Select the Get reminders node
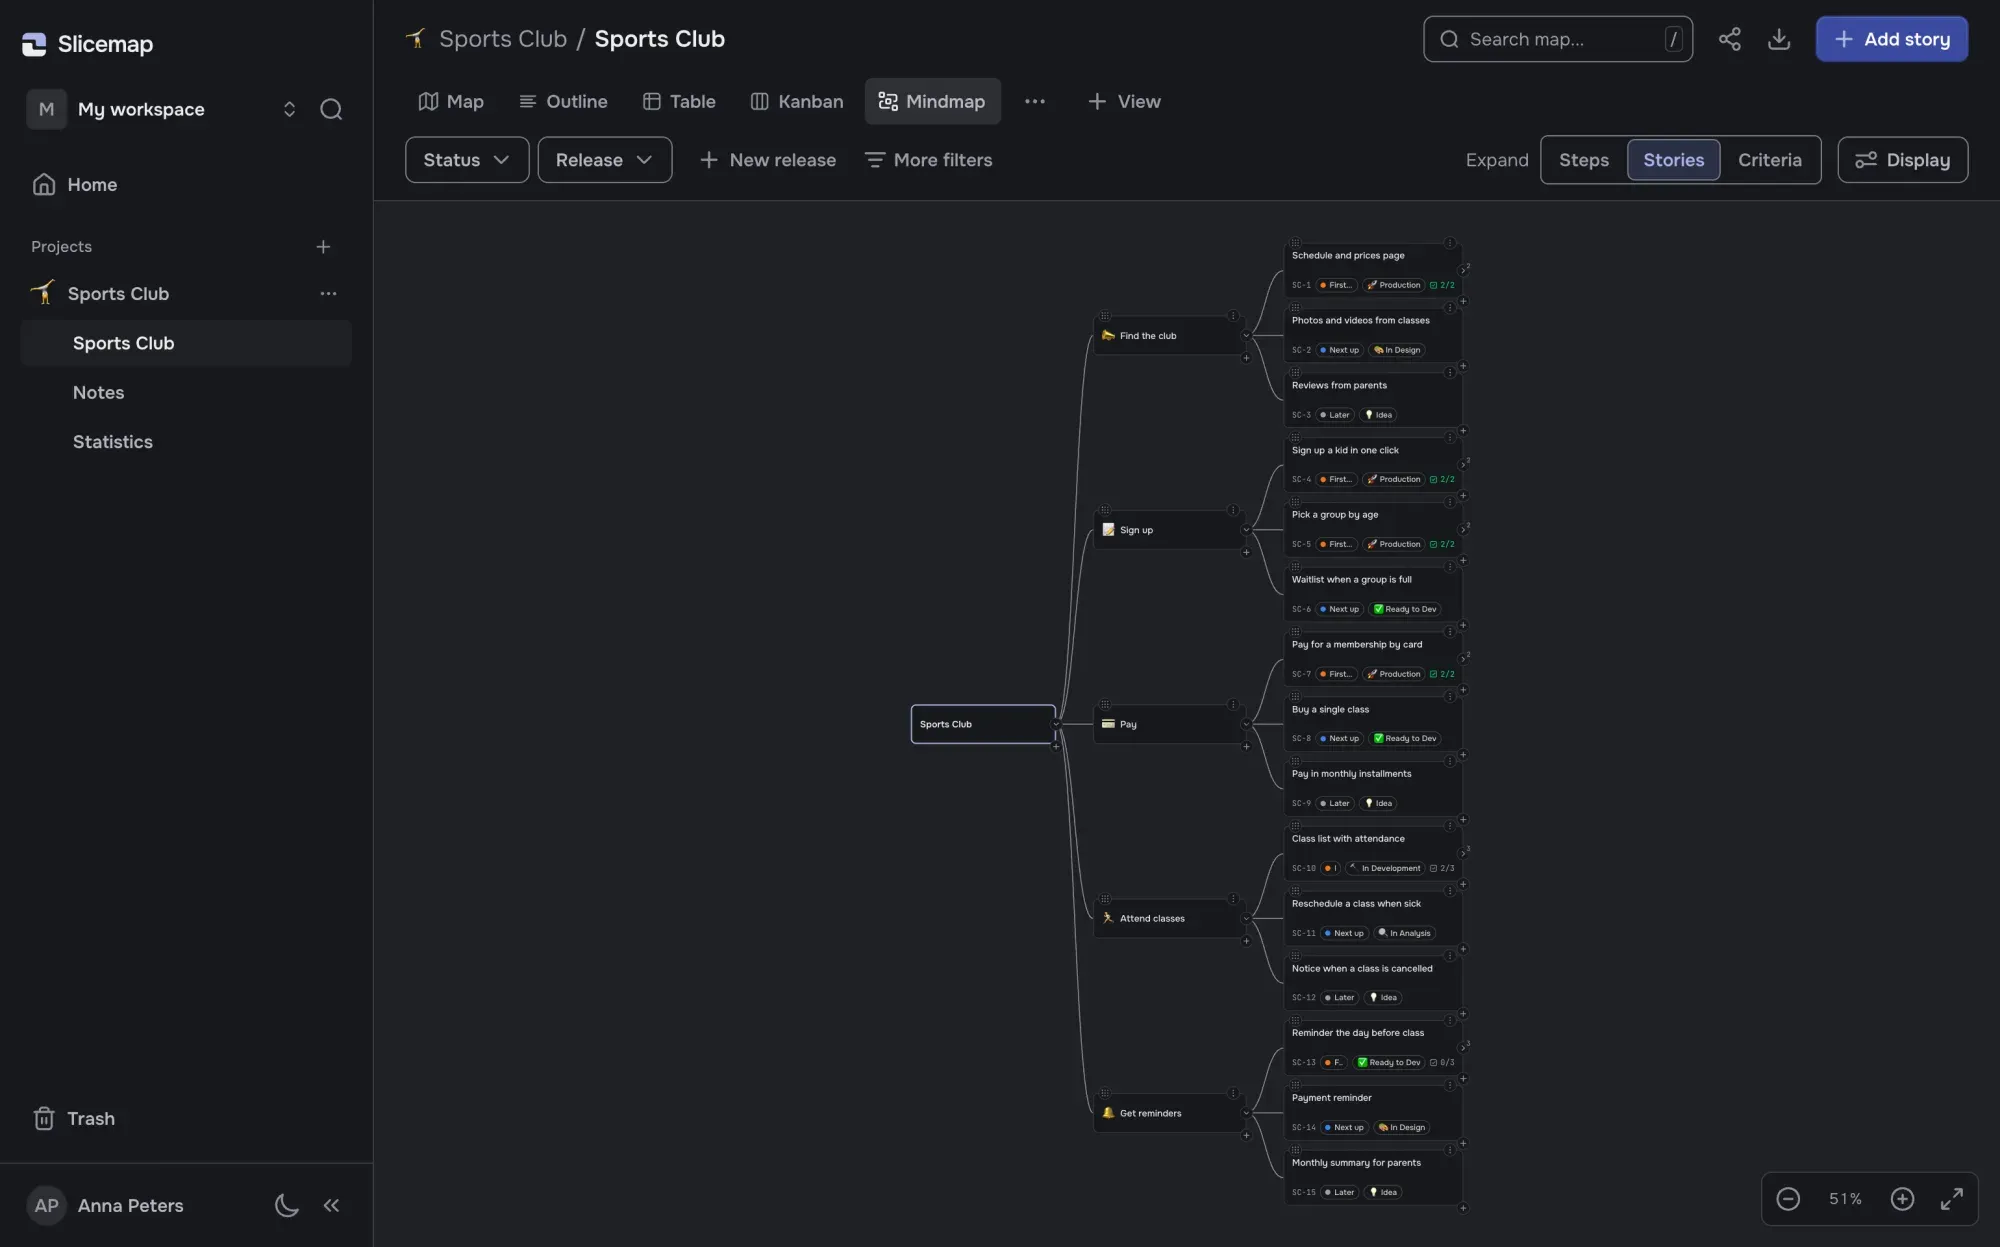Viewport: 2000px width, 1247px height. pyautogui.click(x=1169, y=1113)
